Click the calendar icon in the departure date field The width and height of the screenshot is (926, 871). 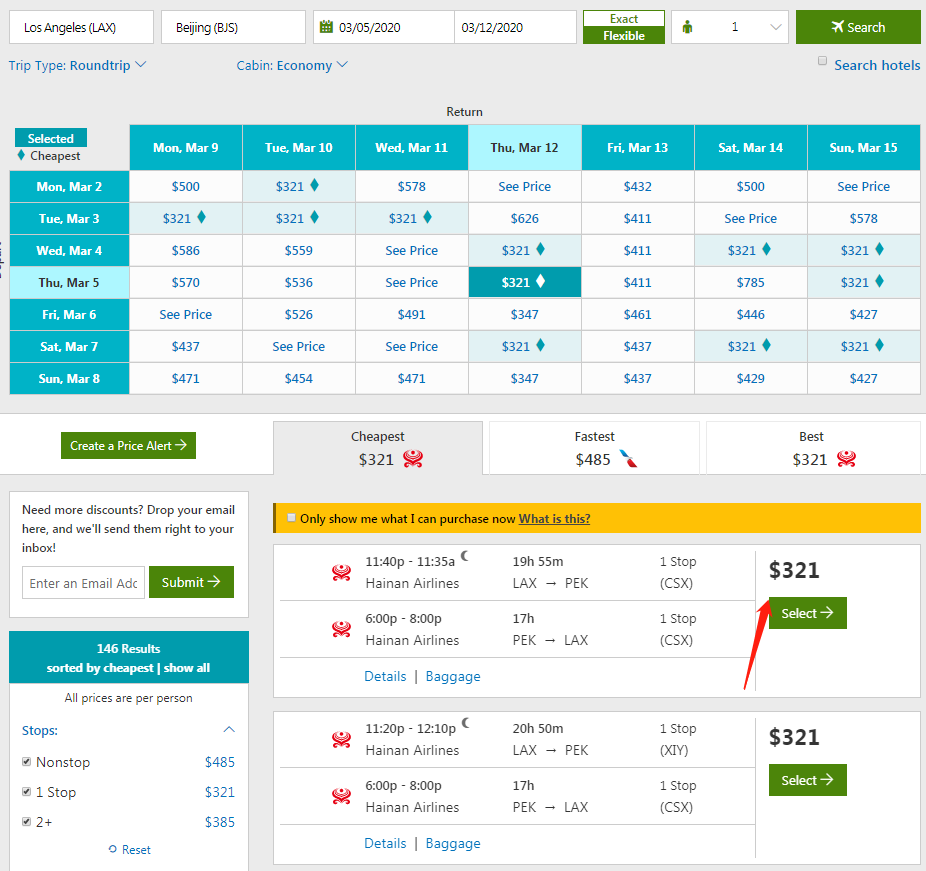(326, 27)
